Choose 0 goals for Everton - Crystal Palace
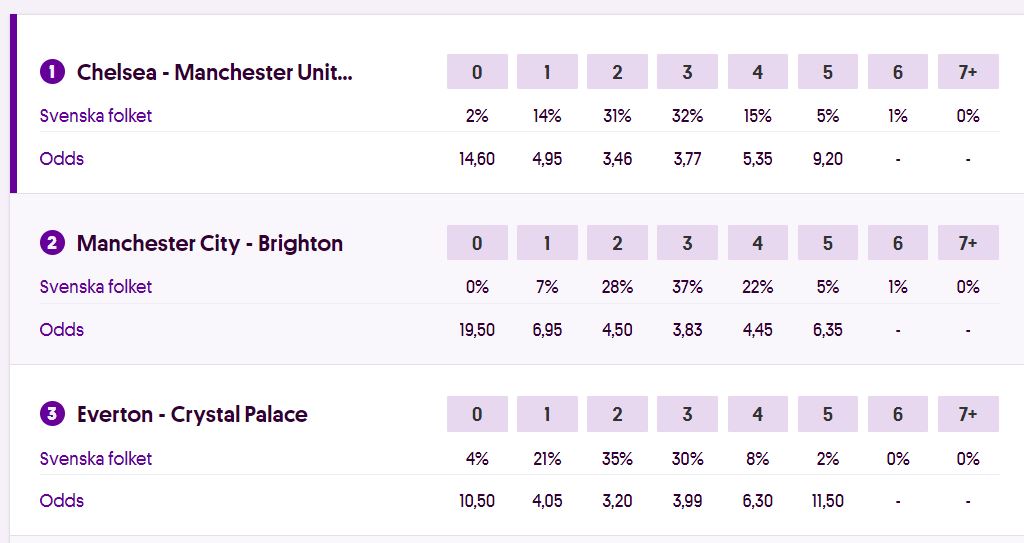1024x543 pixels. pos(477,414)
